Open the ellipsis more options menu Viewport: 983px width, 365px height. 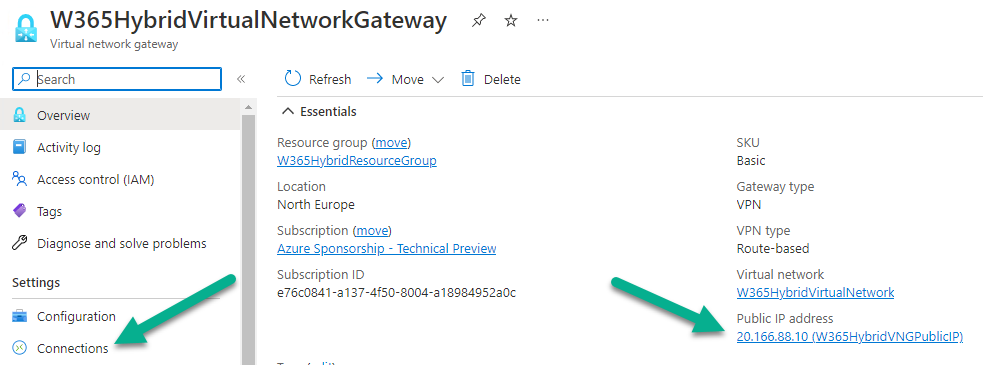(543, 21)
